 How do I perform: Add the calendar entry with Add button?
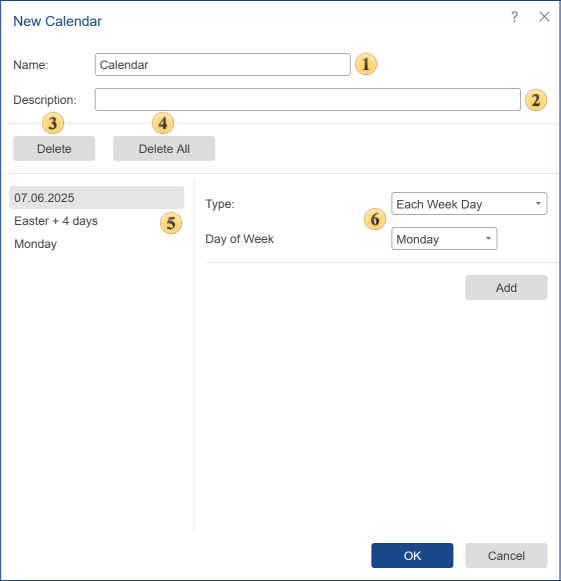[506, 288]
